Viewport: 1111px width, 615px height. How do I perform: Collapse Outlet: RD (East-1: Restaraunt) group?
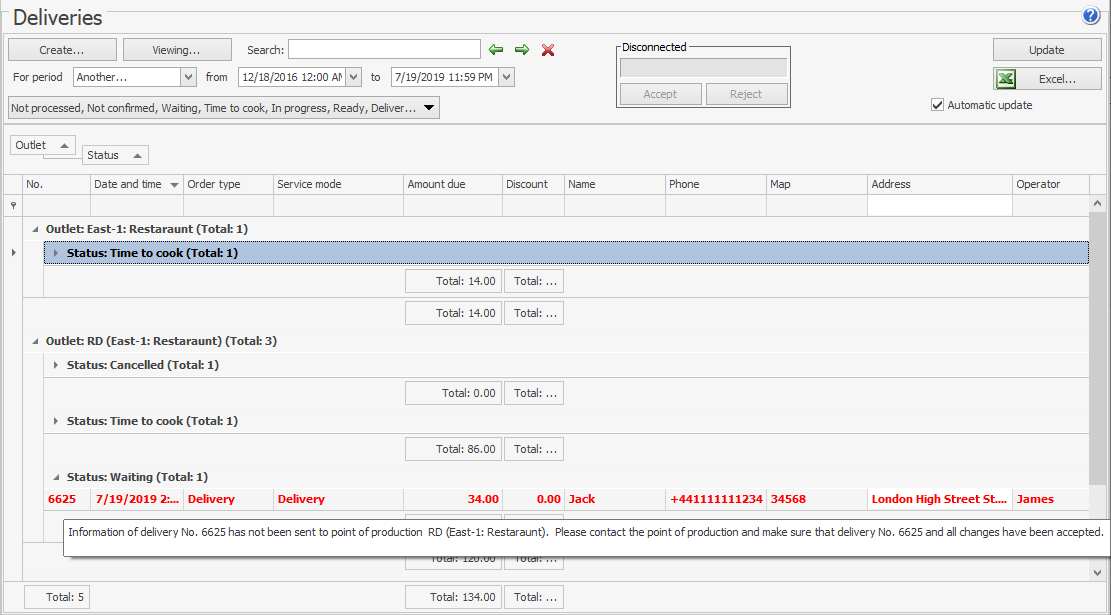(36, 341)
